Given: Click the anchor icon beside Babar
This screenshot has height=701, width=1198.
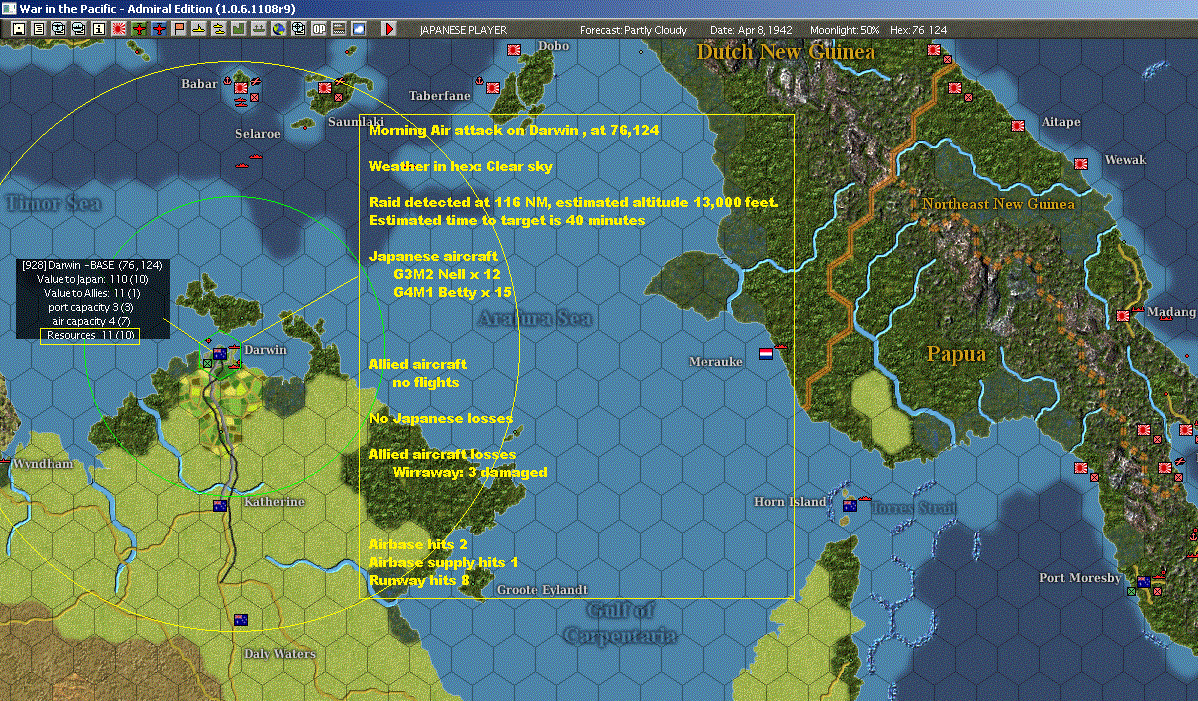Looking at the screenshot, I should [x=227, y=80].
